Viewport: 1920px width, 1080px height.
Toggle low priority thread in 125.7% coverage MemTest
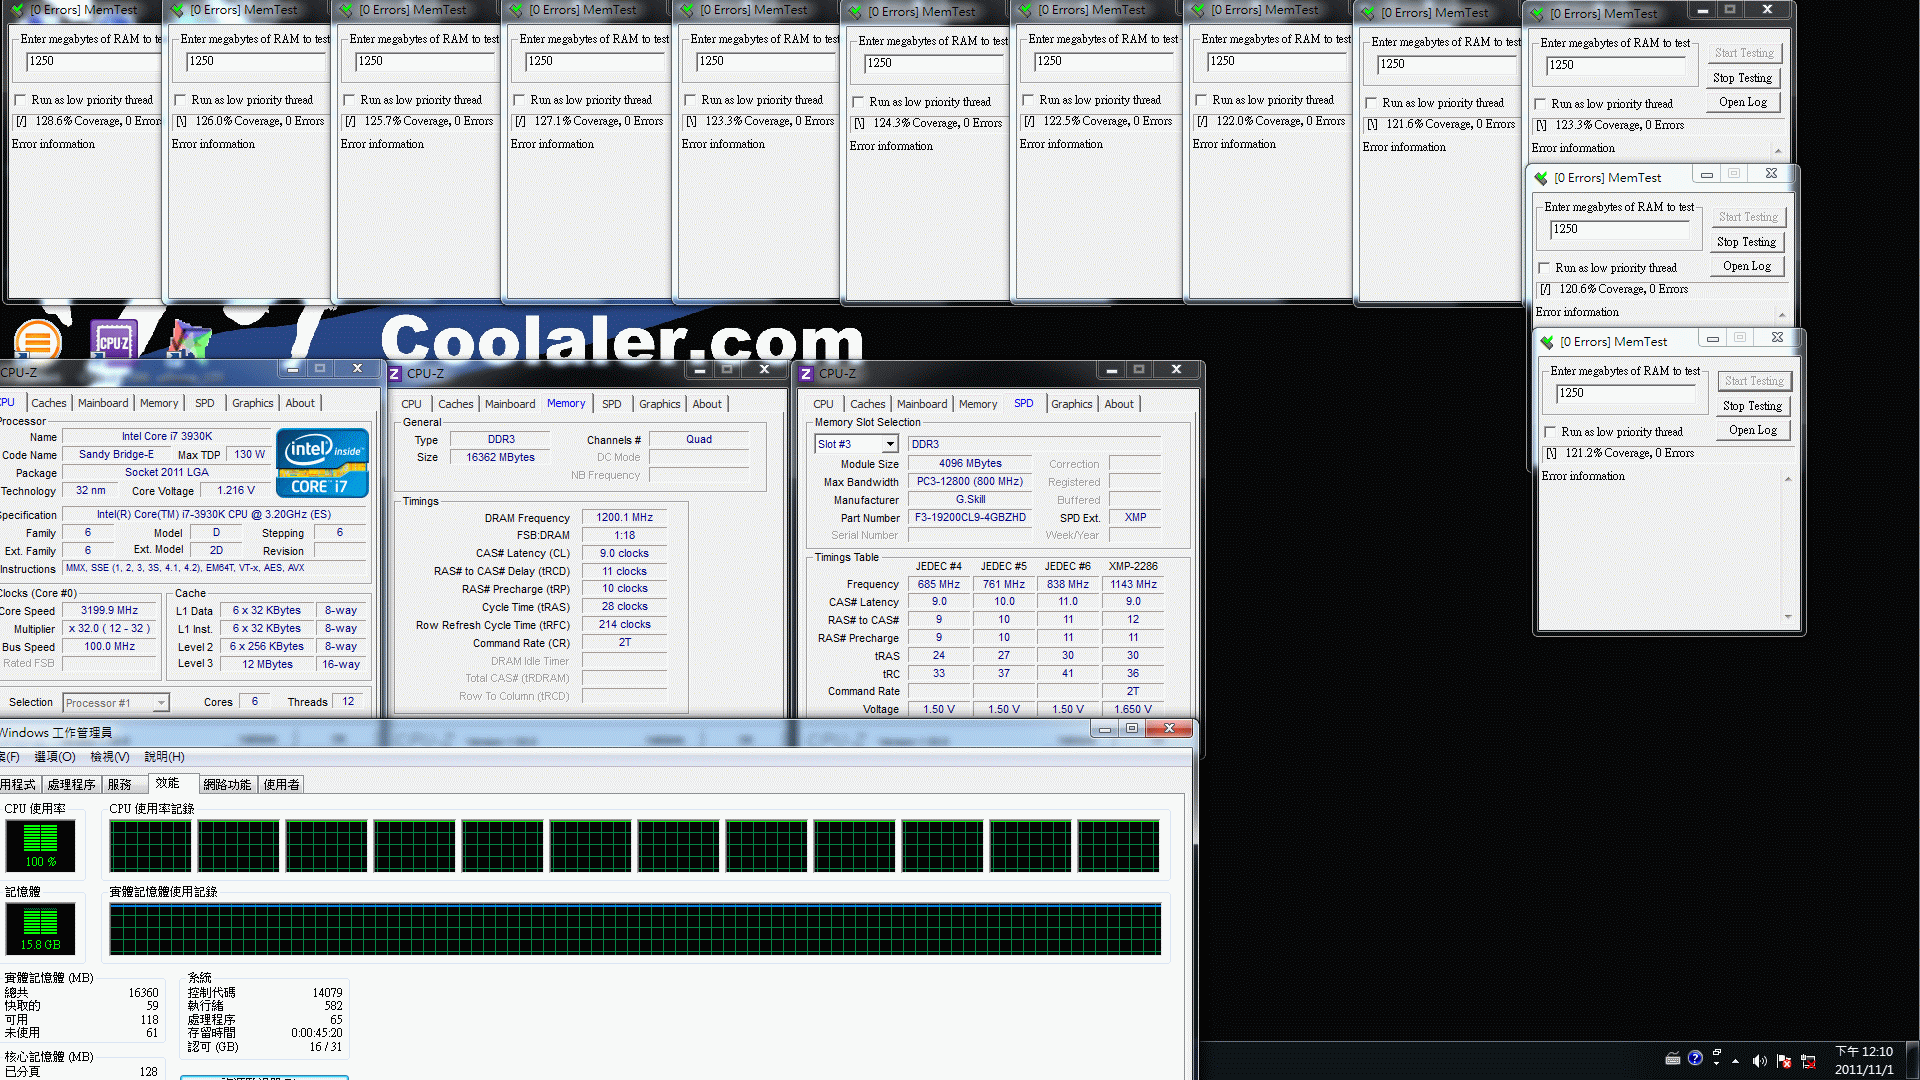point(349,100)
